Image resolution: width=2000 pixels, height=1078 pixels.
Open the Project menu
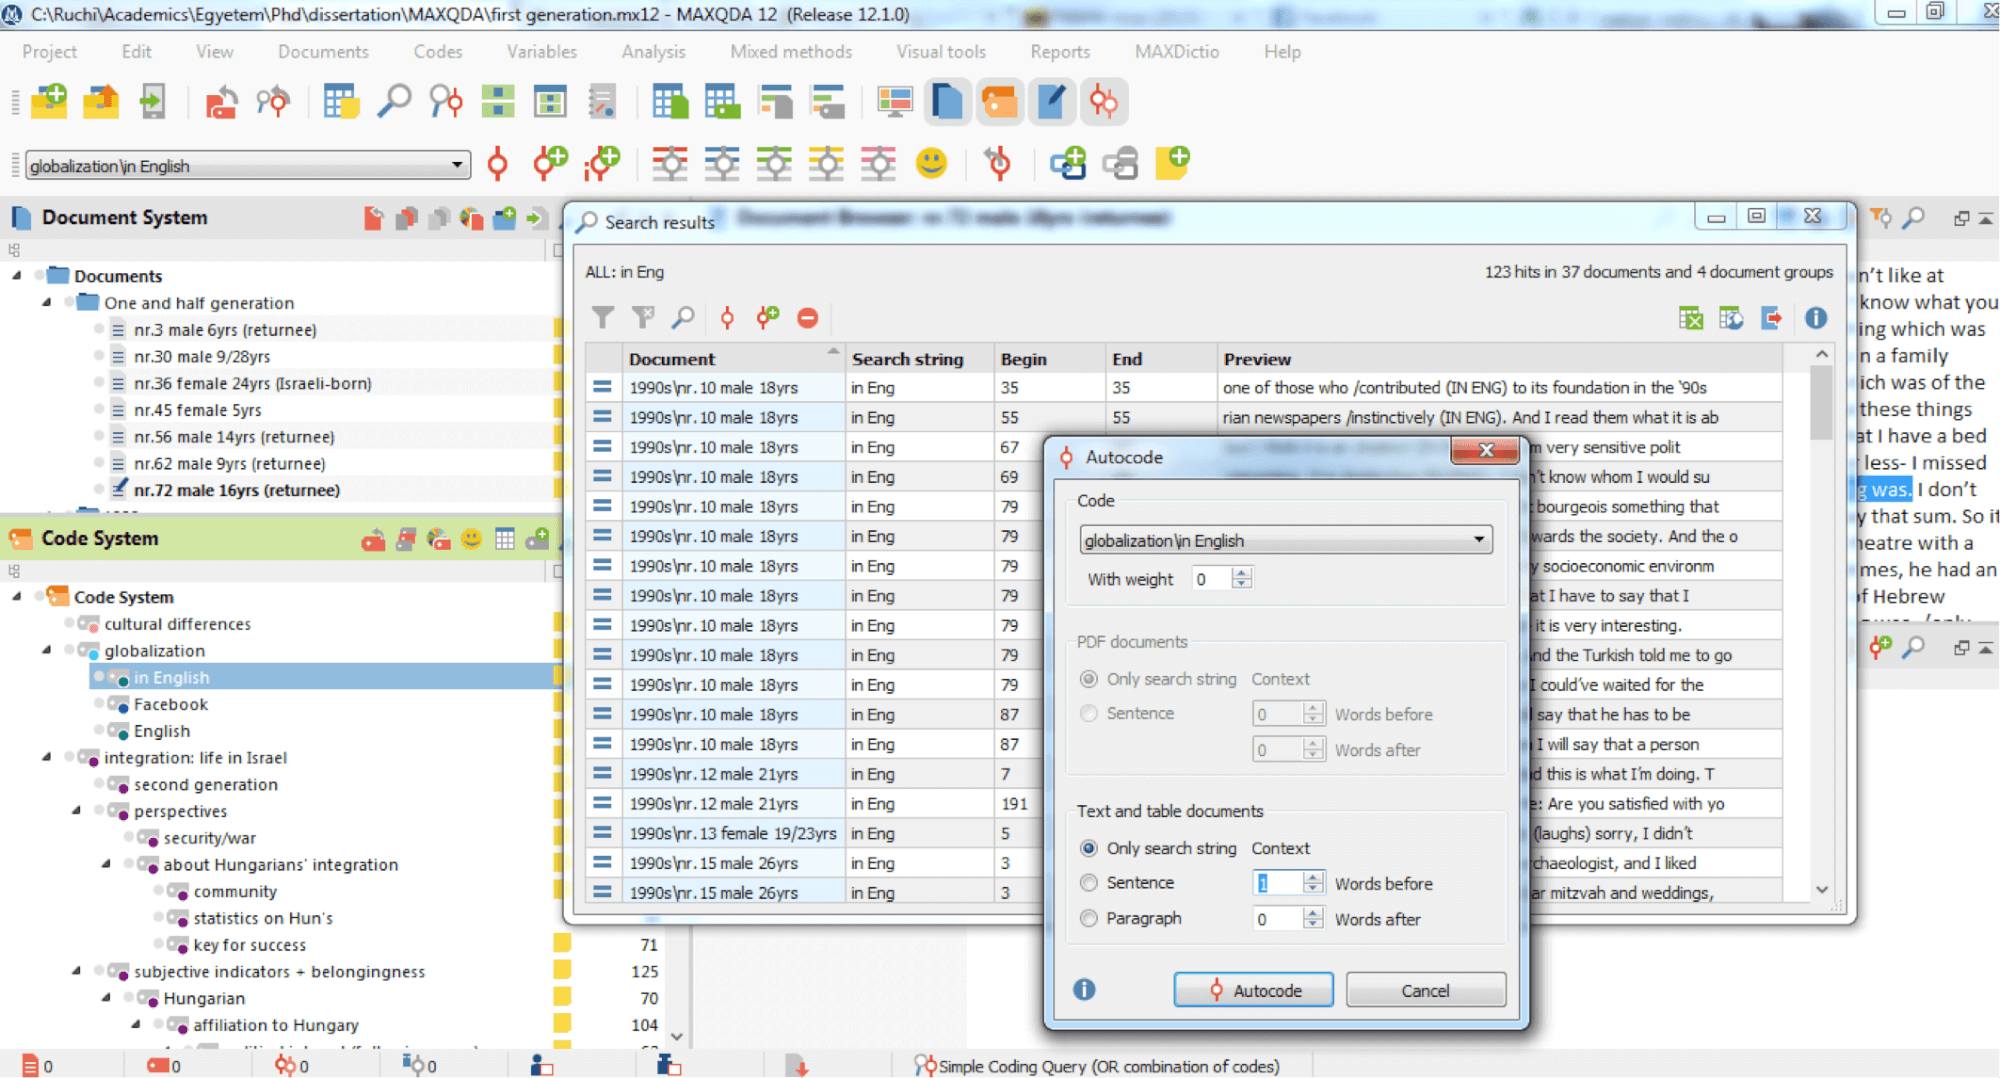[x=49, y=52]
